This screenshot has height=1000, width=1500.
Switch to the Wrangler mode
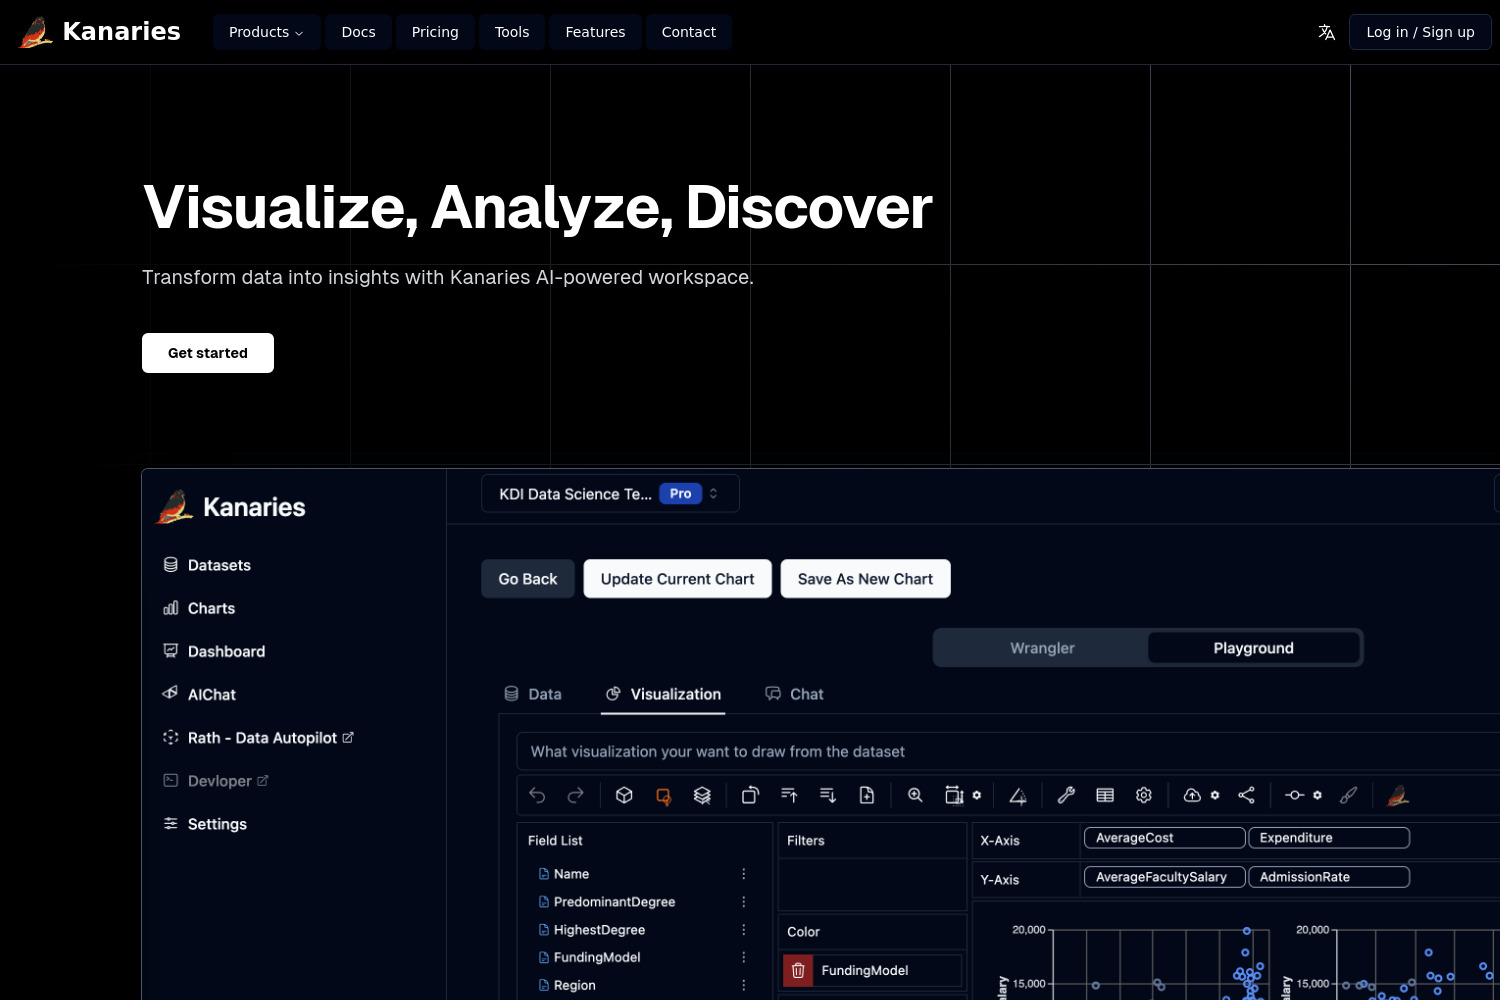[1042, 648]
